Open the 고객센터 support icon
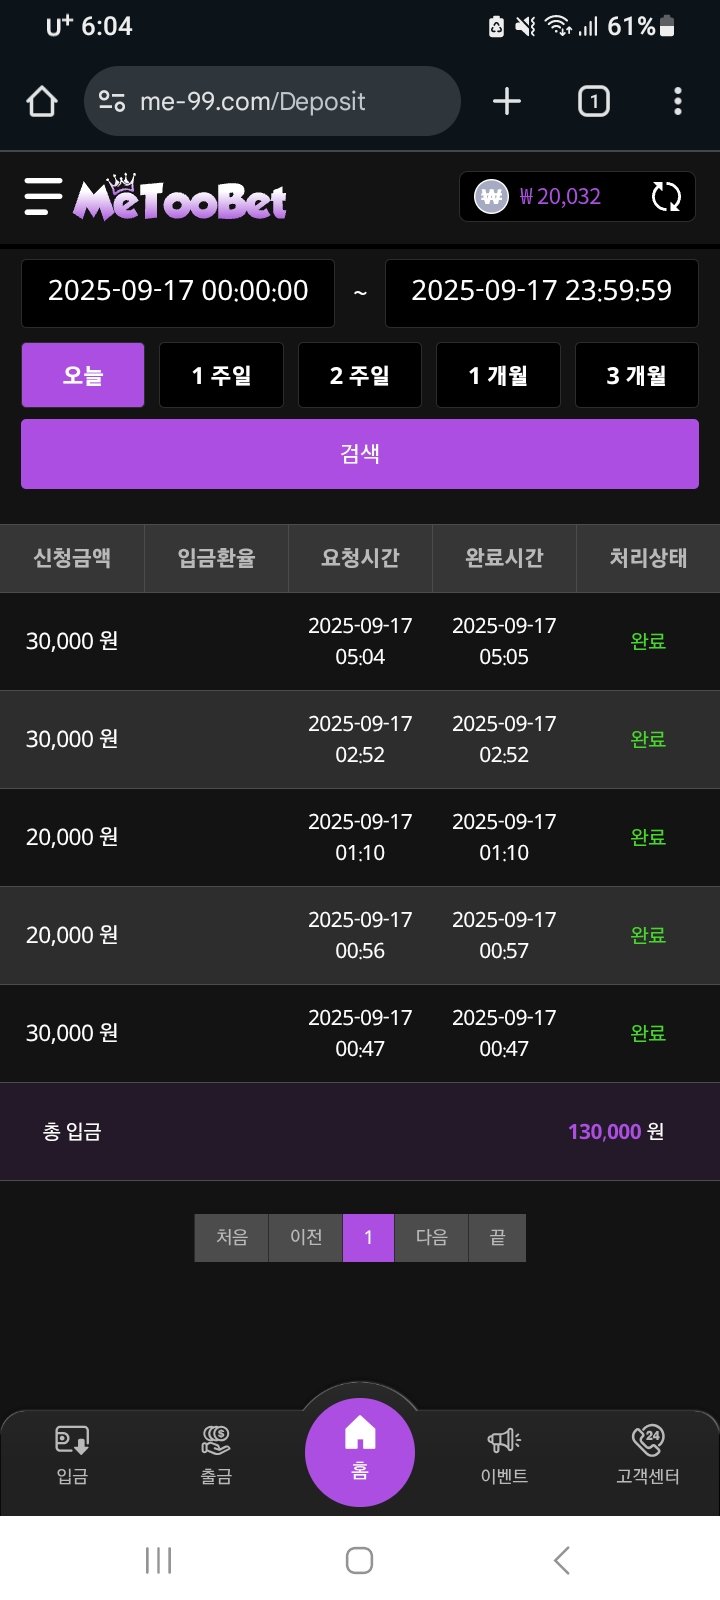 648,1452
